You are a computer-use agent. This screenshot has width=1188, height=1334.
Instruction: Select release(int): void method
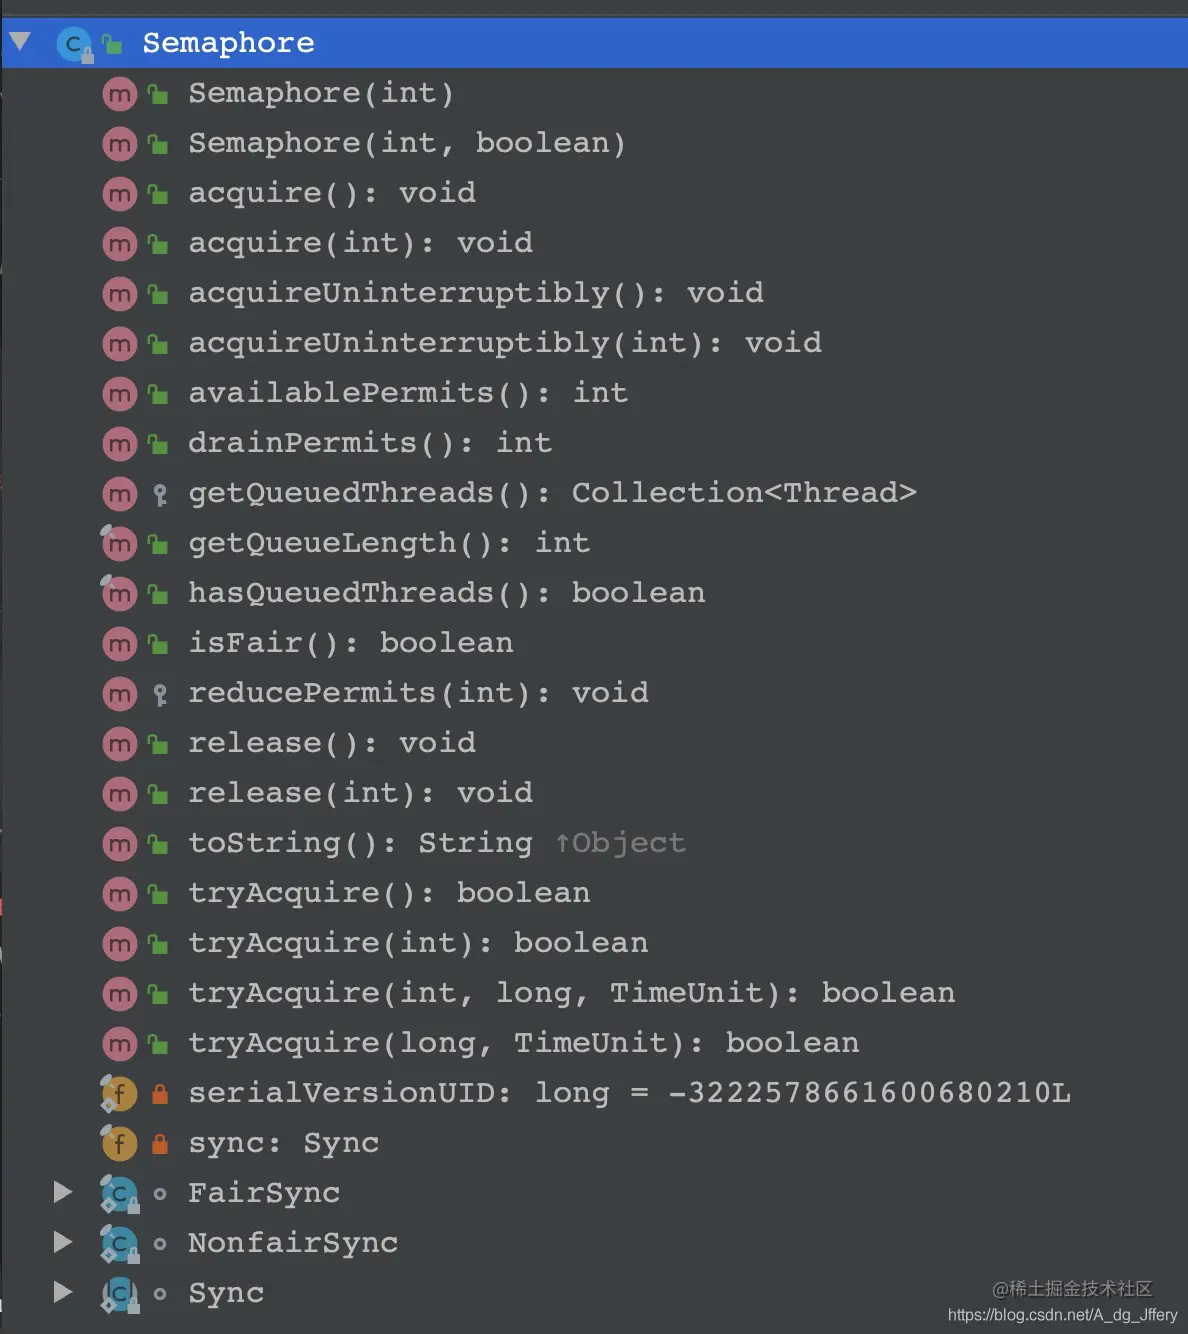(x=594, y=793)
